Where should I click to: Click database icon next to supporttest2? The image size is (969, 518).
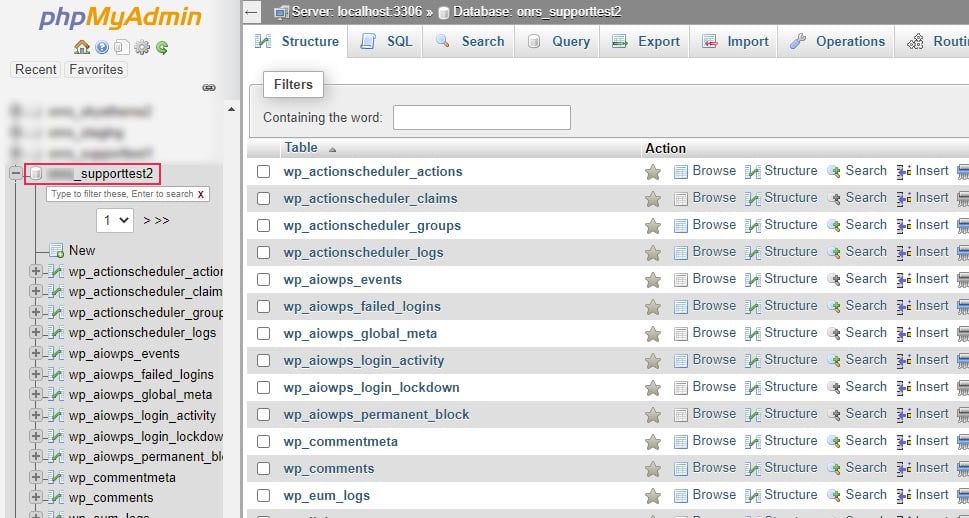[x=36, y=174]
